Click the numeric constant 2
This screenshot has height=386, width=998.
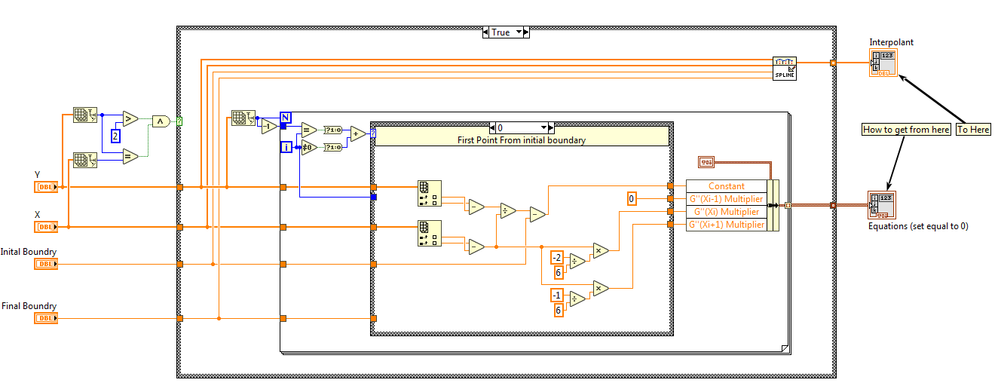(x=116, y=136)
